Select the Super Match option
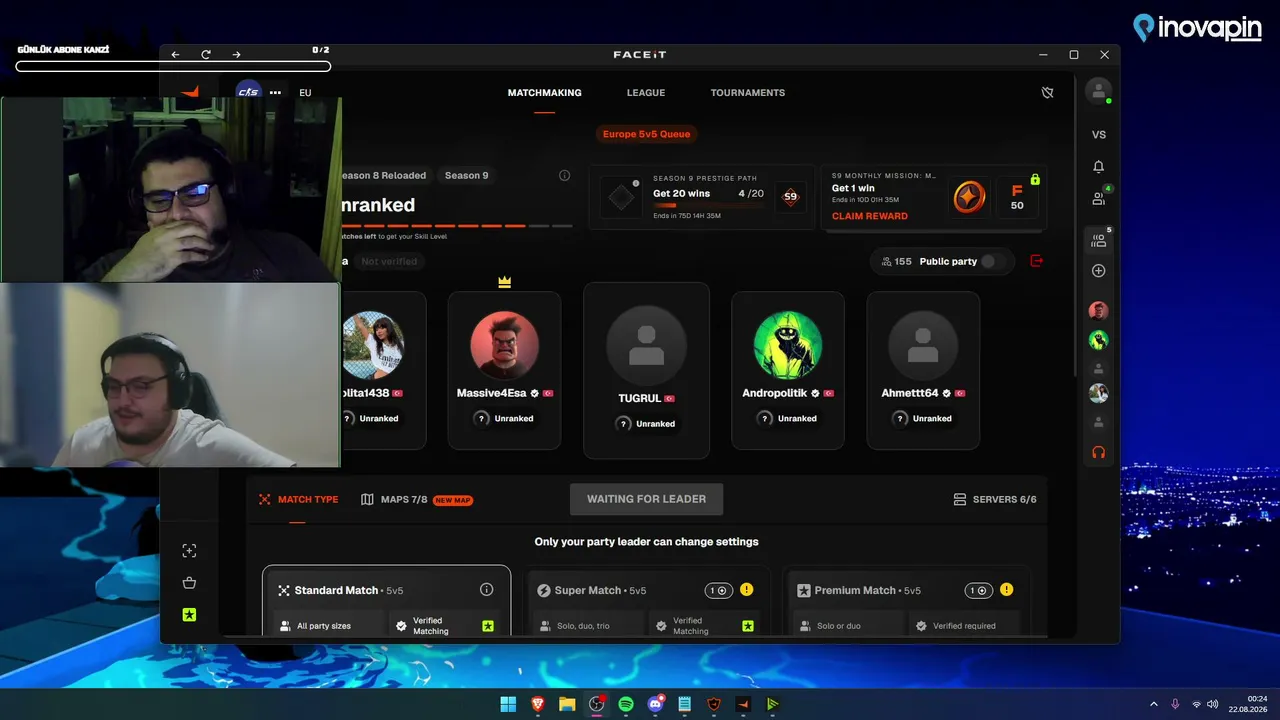Image resolution: width=1280 pixels, height=720 pixels. pos(648,600)
